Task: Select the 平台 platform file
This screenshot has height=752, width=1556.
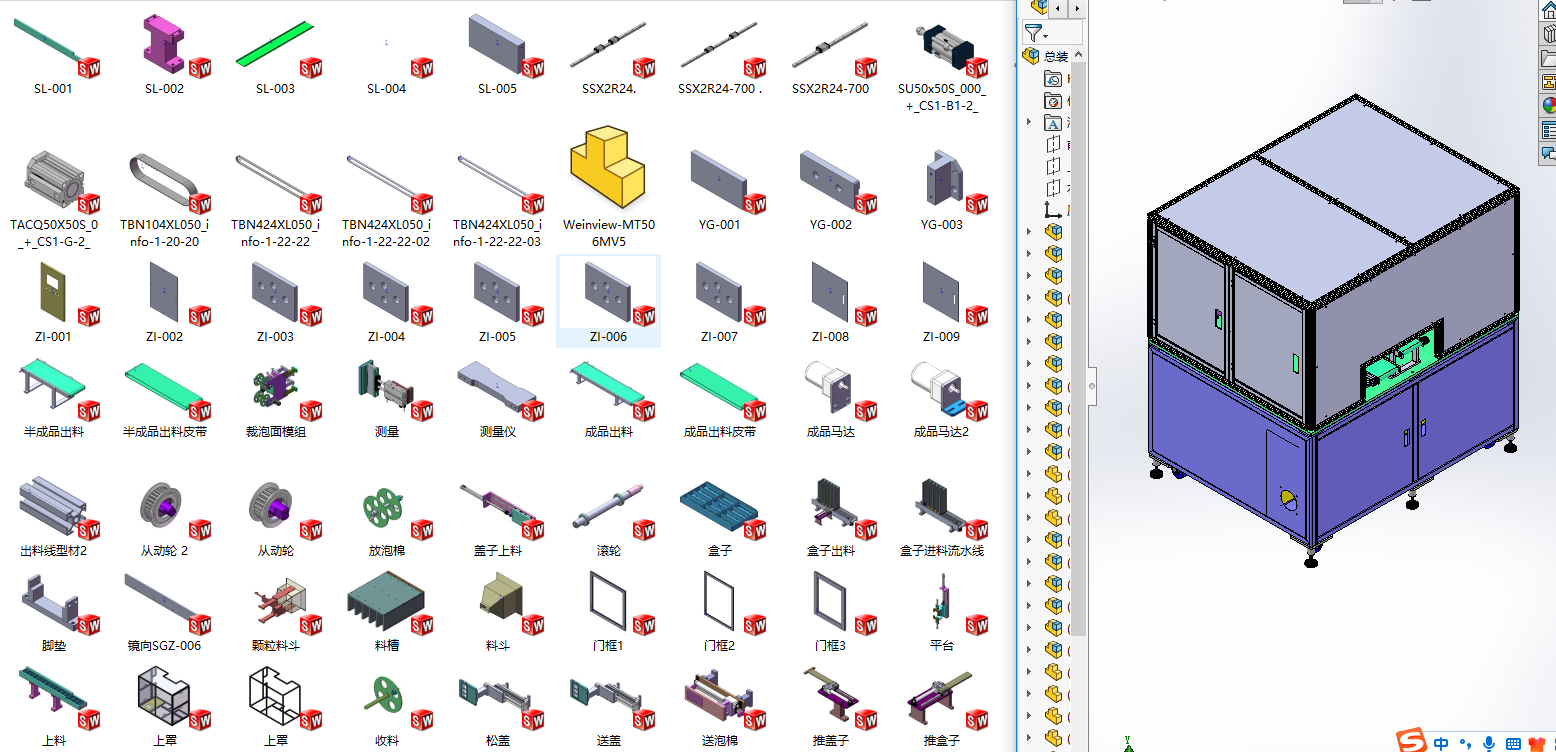Action: [942, 607]
